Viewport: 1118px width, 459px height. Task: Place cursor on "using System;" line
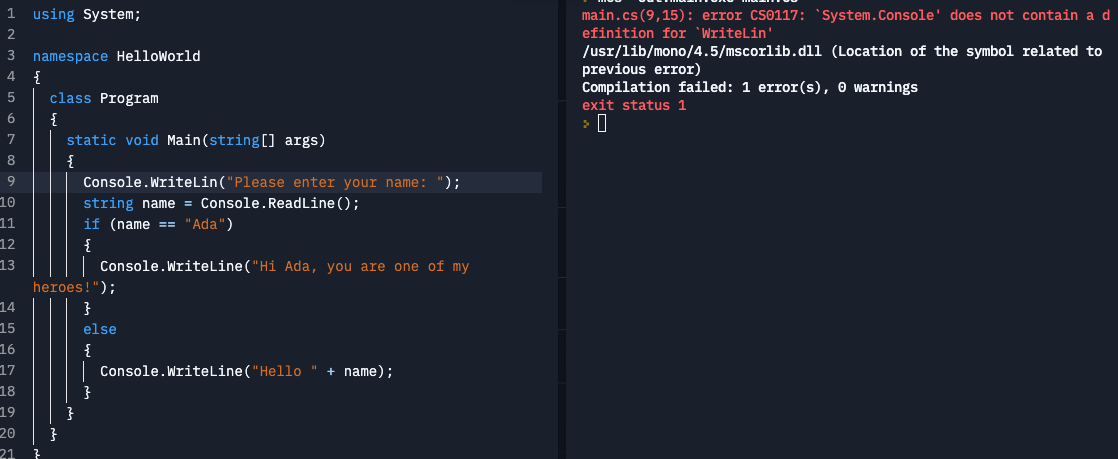(x=87, y=15)
